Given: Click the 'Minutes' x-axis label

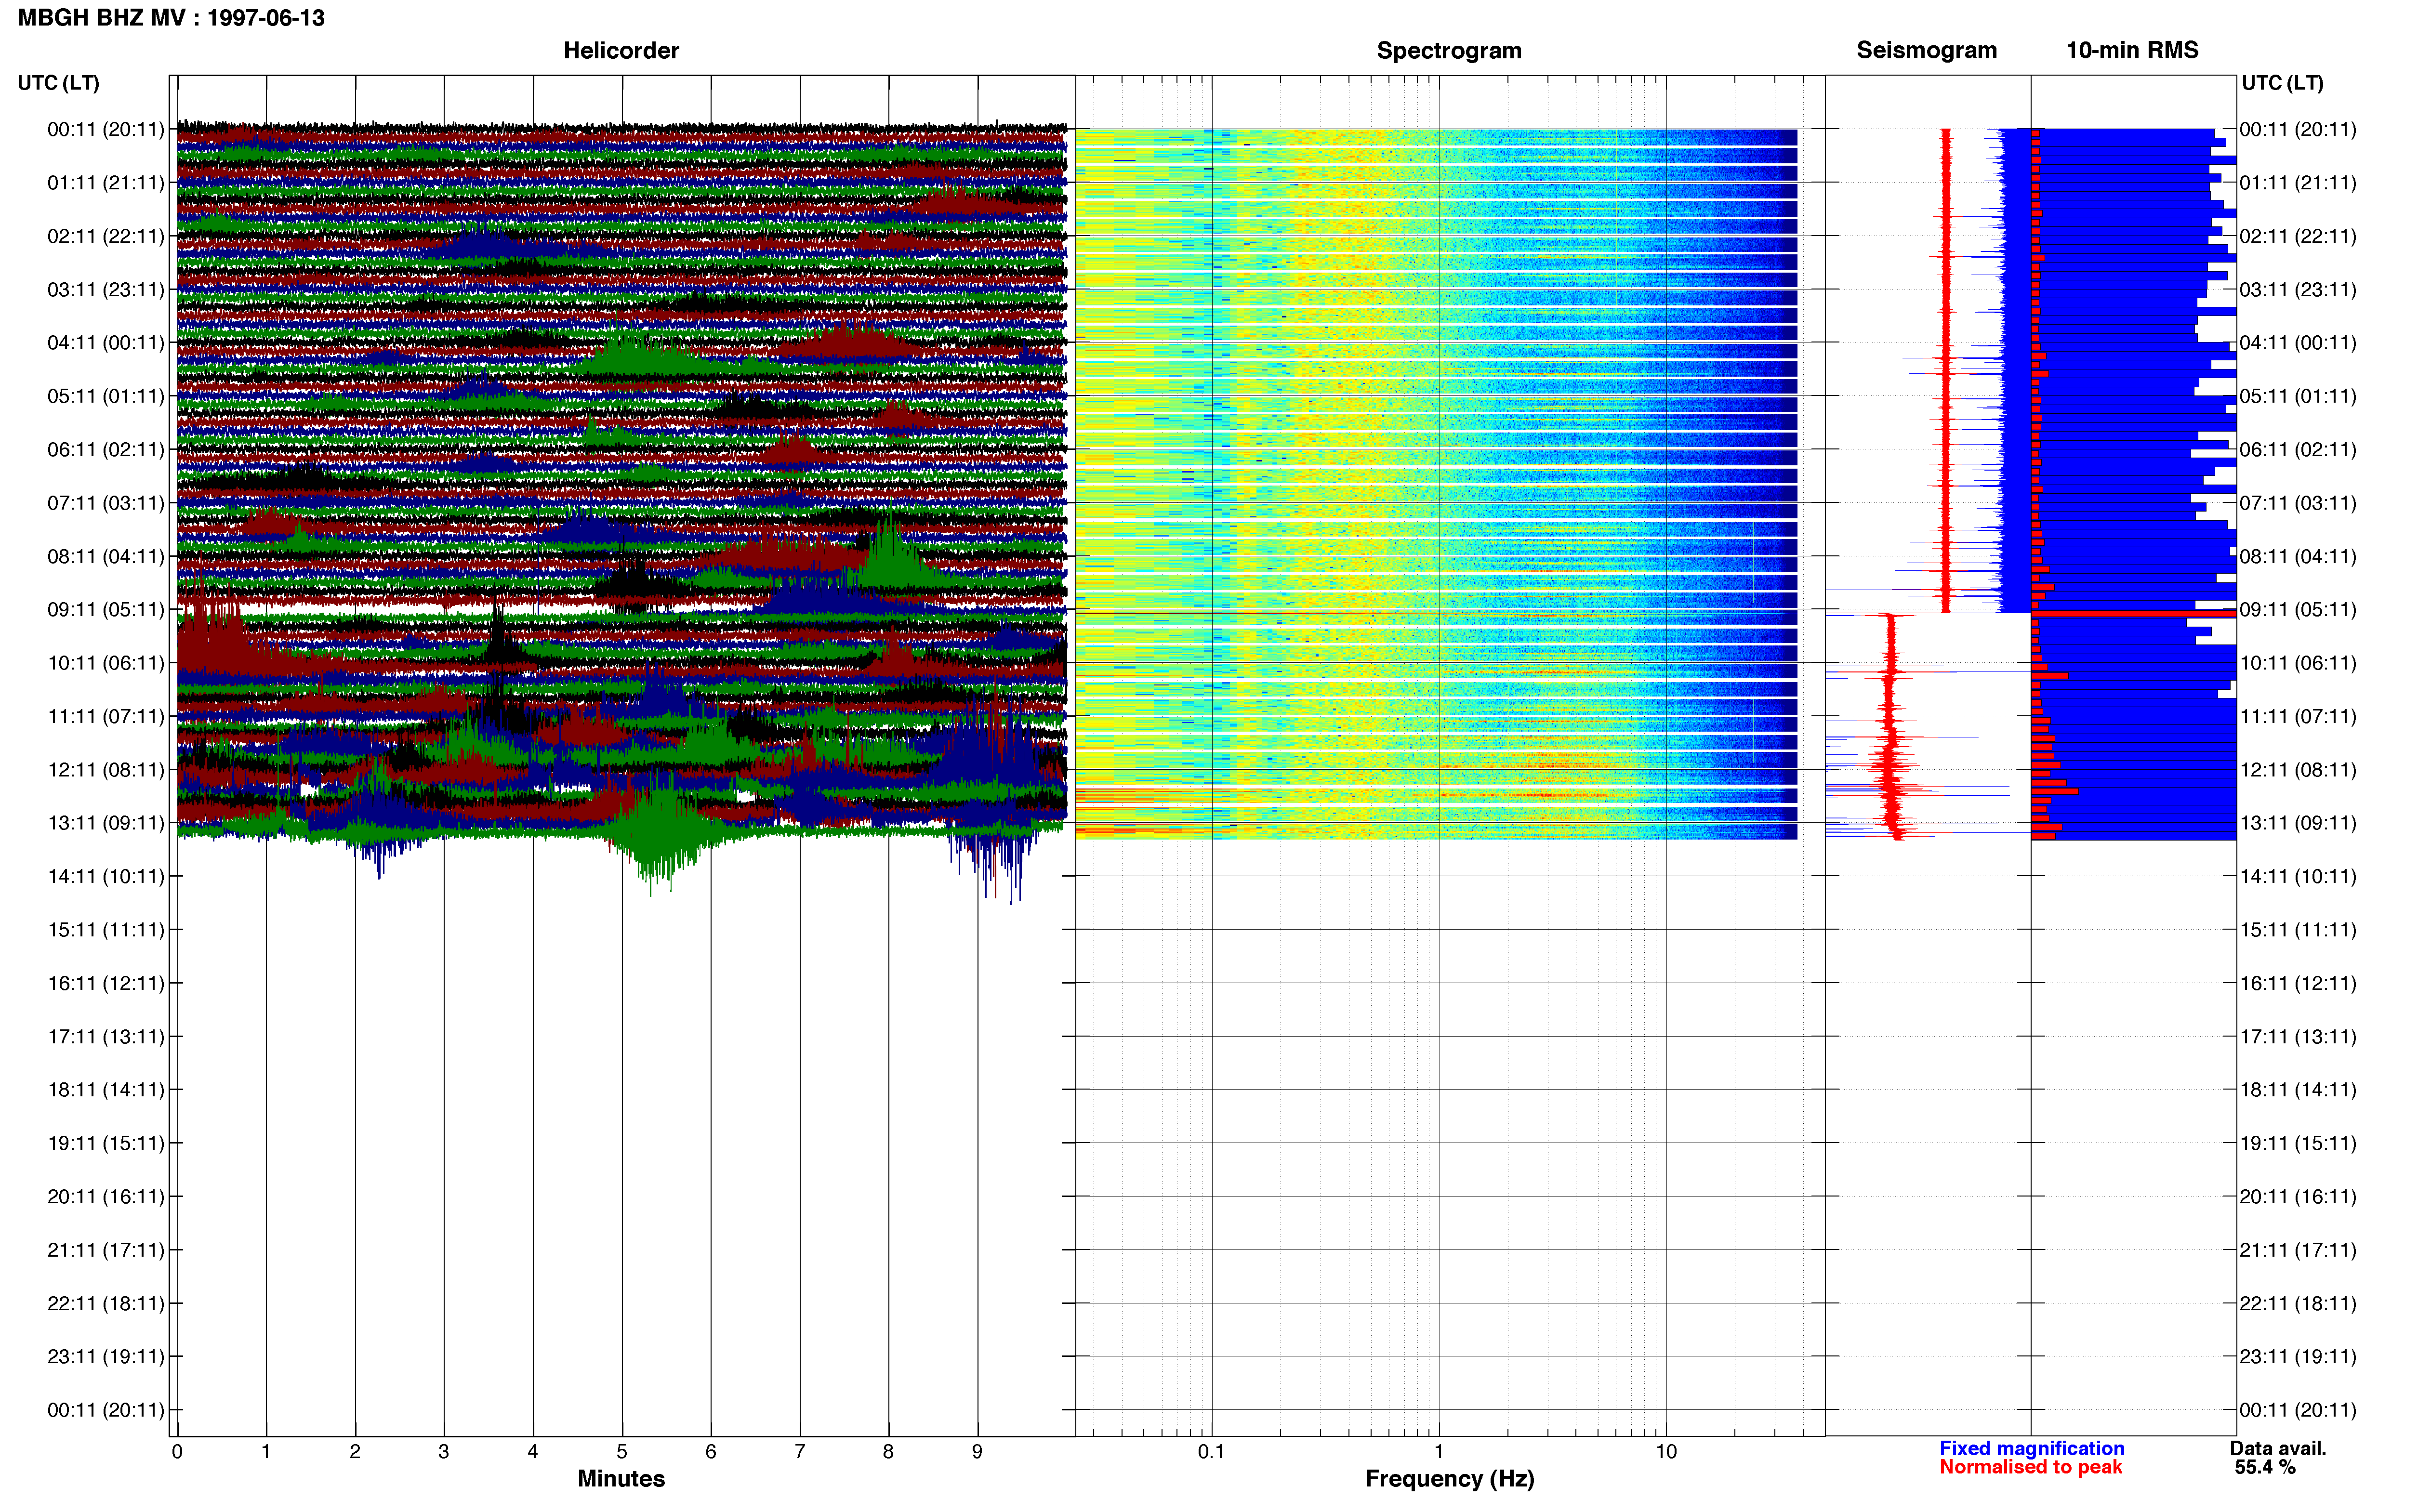Looking at the screenshot, I should pyautogui.click(x=621, y=1478).
